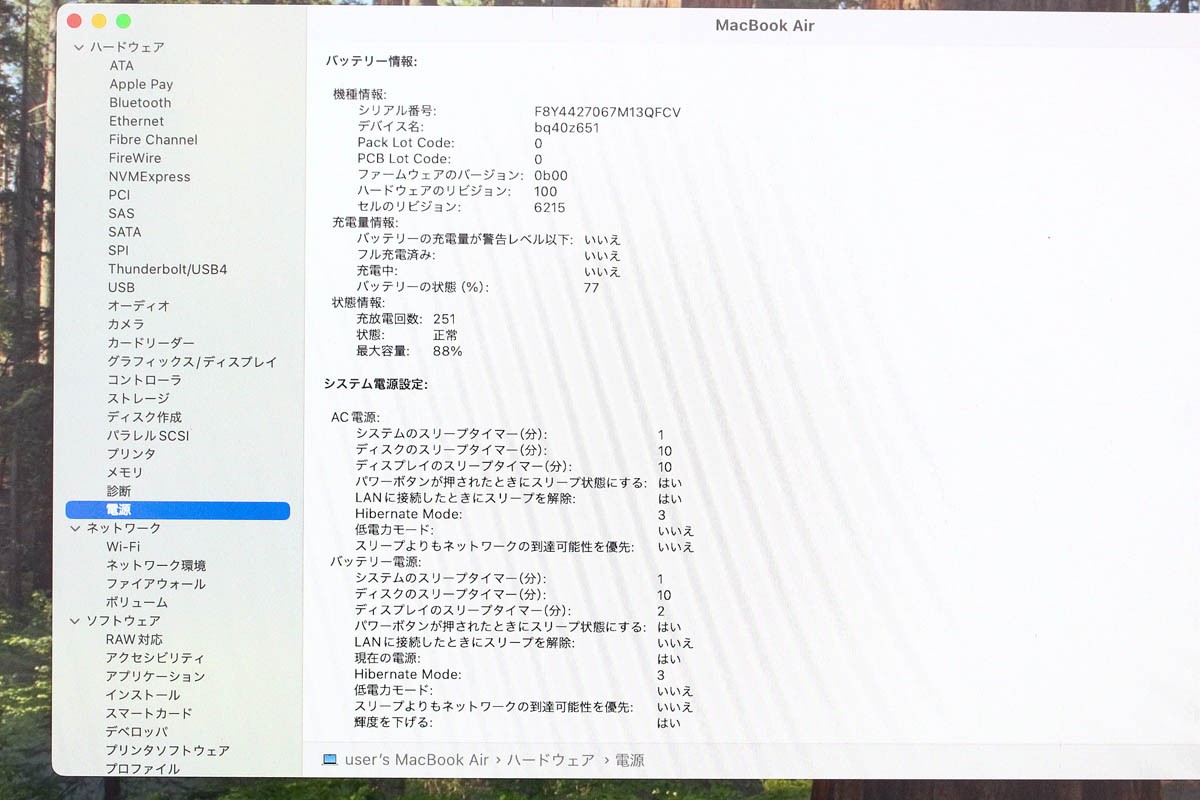Select the serial number value text
This screenshot has height=800, width=1200.
click(x=607, y=112)
